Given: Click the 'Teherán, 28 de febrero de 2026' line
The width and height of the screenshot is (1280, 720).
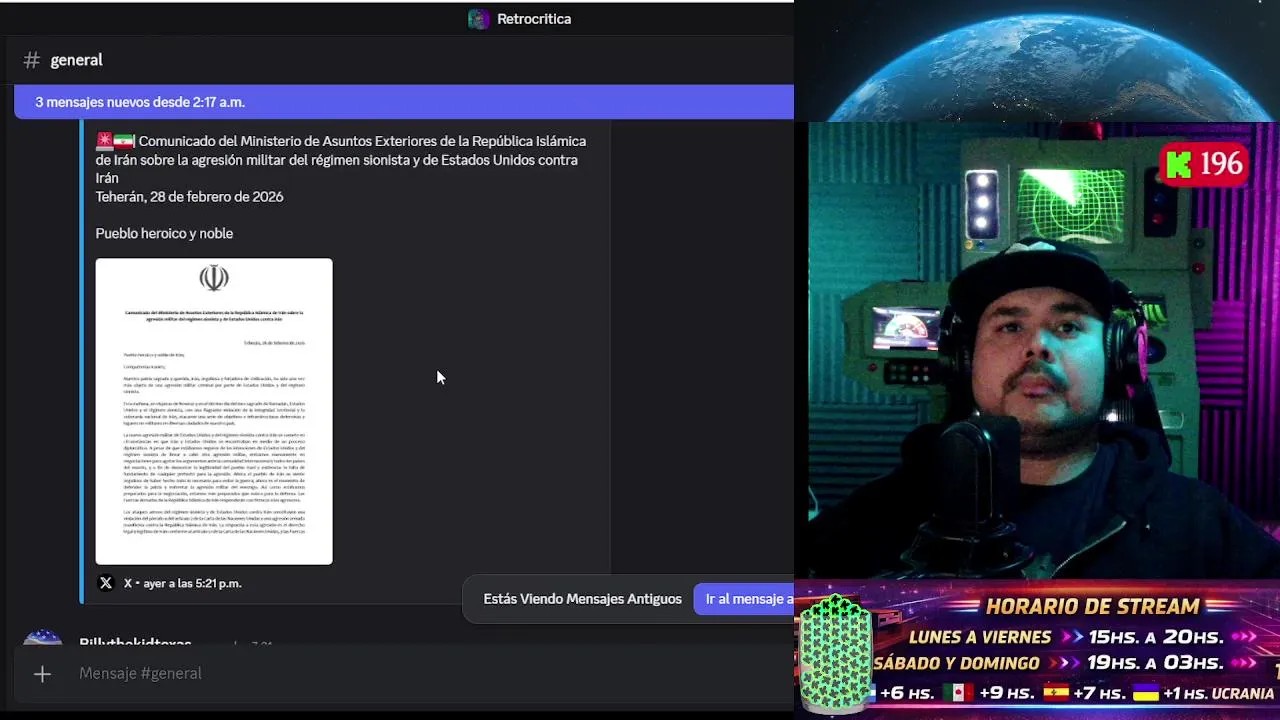Looking at the screenshot, I should coord(189,197).
